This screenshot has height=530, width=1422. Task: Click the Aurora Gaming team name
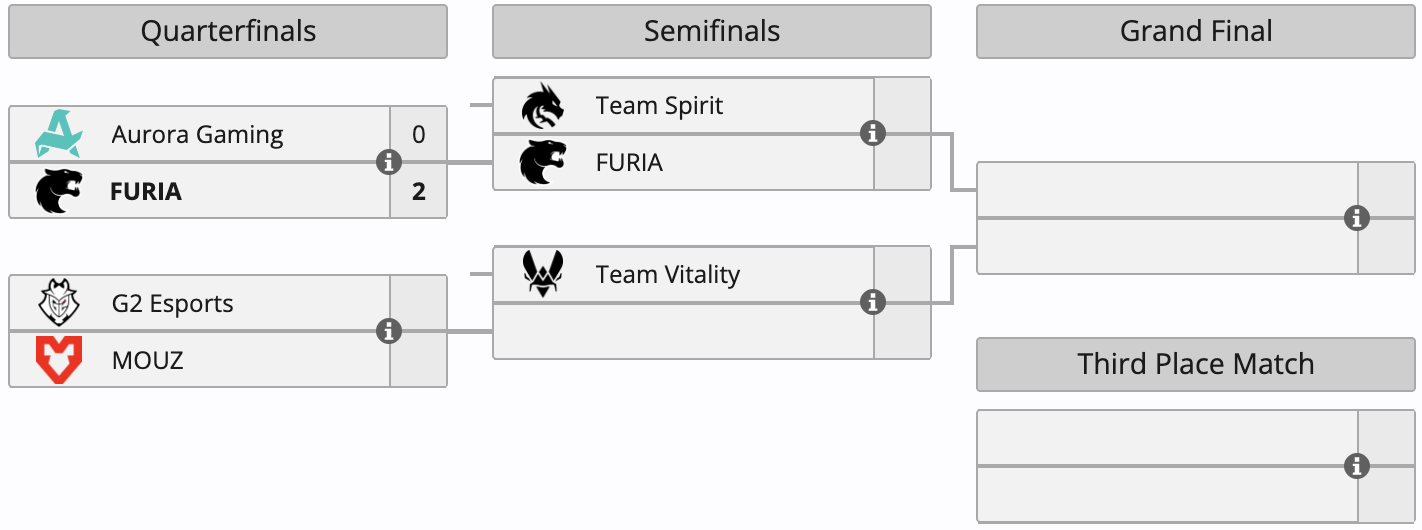(197, 134)
